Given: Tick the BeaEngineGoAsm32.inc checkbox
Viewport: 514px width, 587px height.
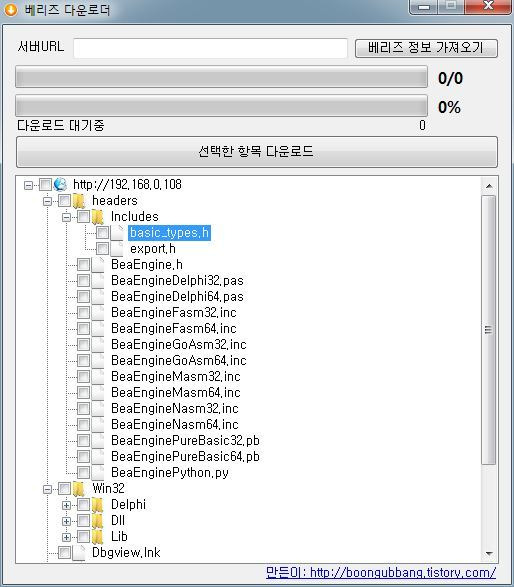Looking at the screenshot, I should tap(83, 344).
